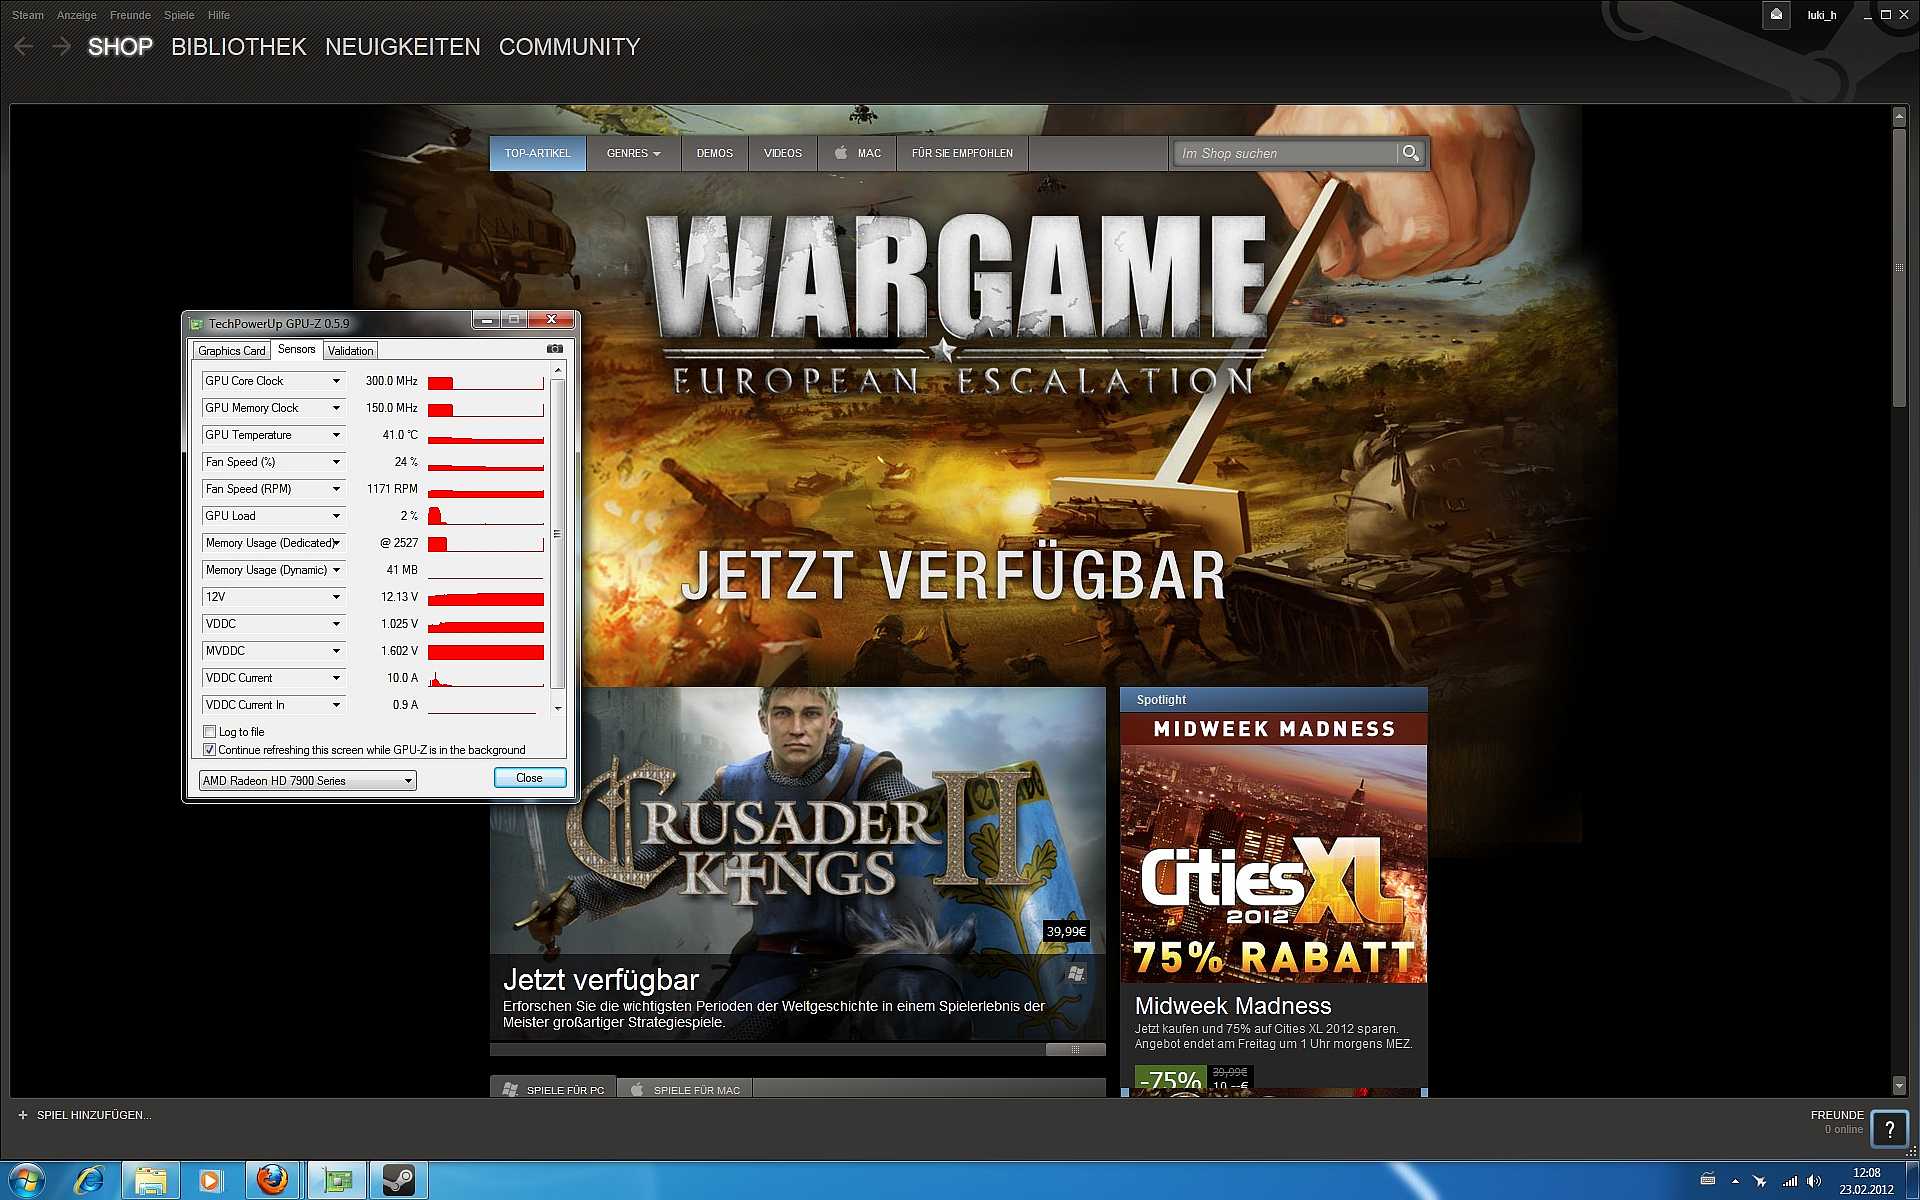Open Firefox from the taskbar
Image resolution: width=1920 pixels, height=1200 pixels.
(272, 1180)
